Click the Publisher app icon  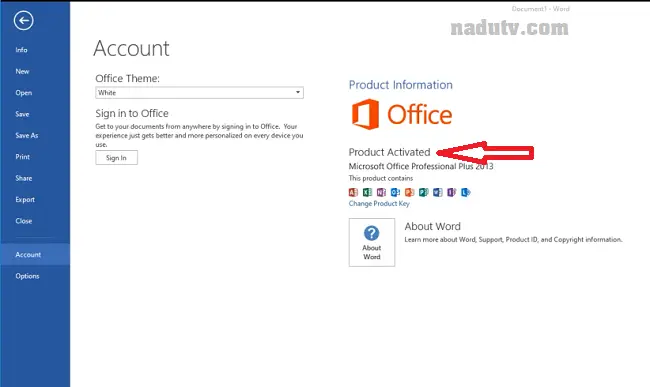[424, 192]
